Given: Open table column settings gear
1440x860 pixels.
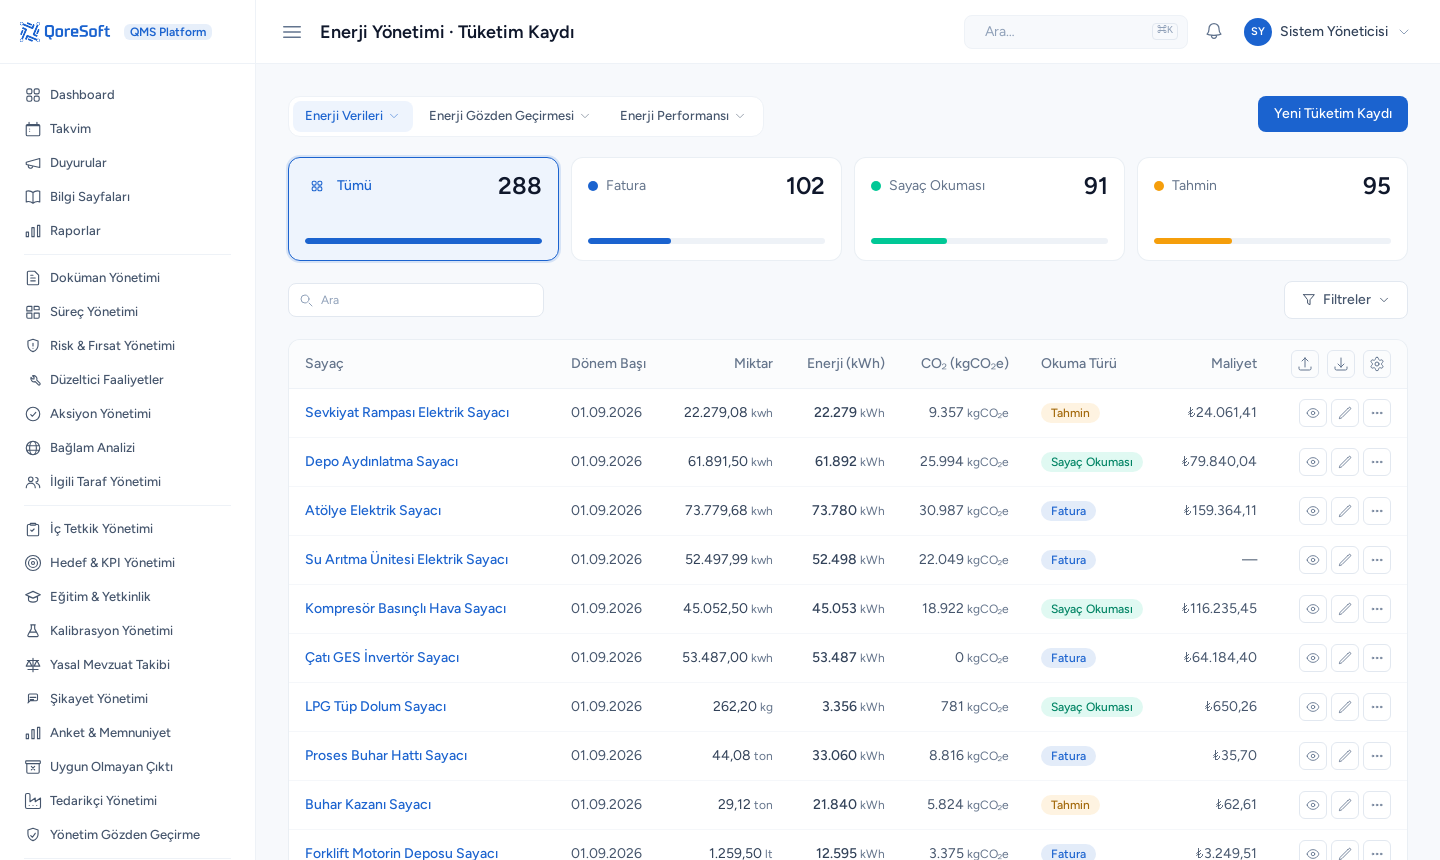Looking at the screenshot, I should [x=1377, y=364].
